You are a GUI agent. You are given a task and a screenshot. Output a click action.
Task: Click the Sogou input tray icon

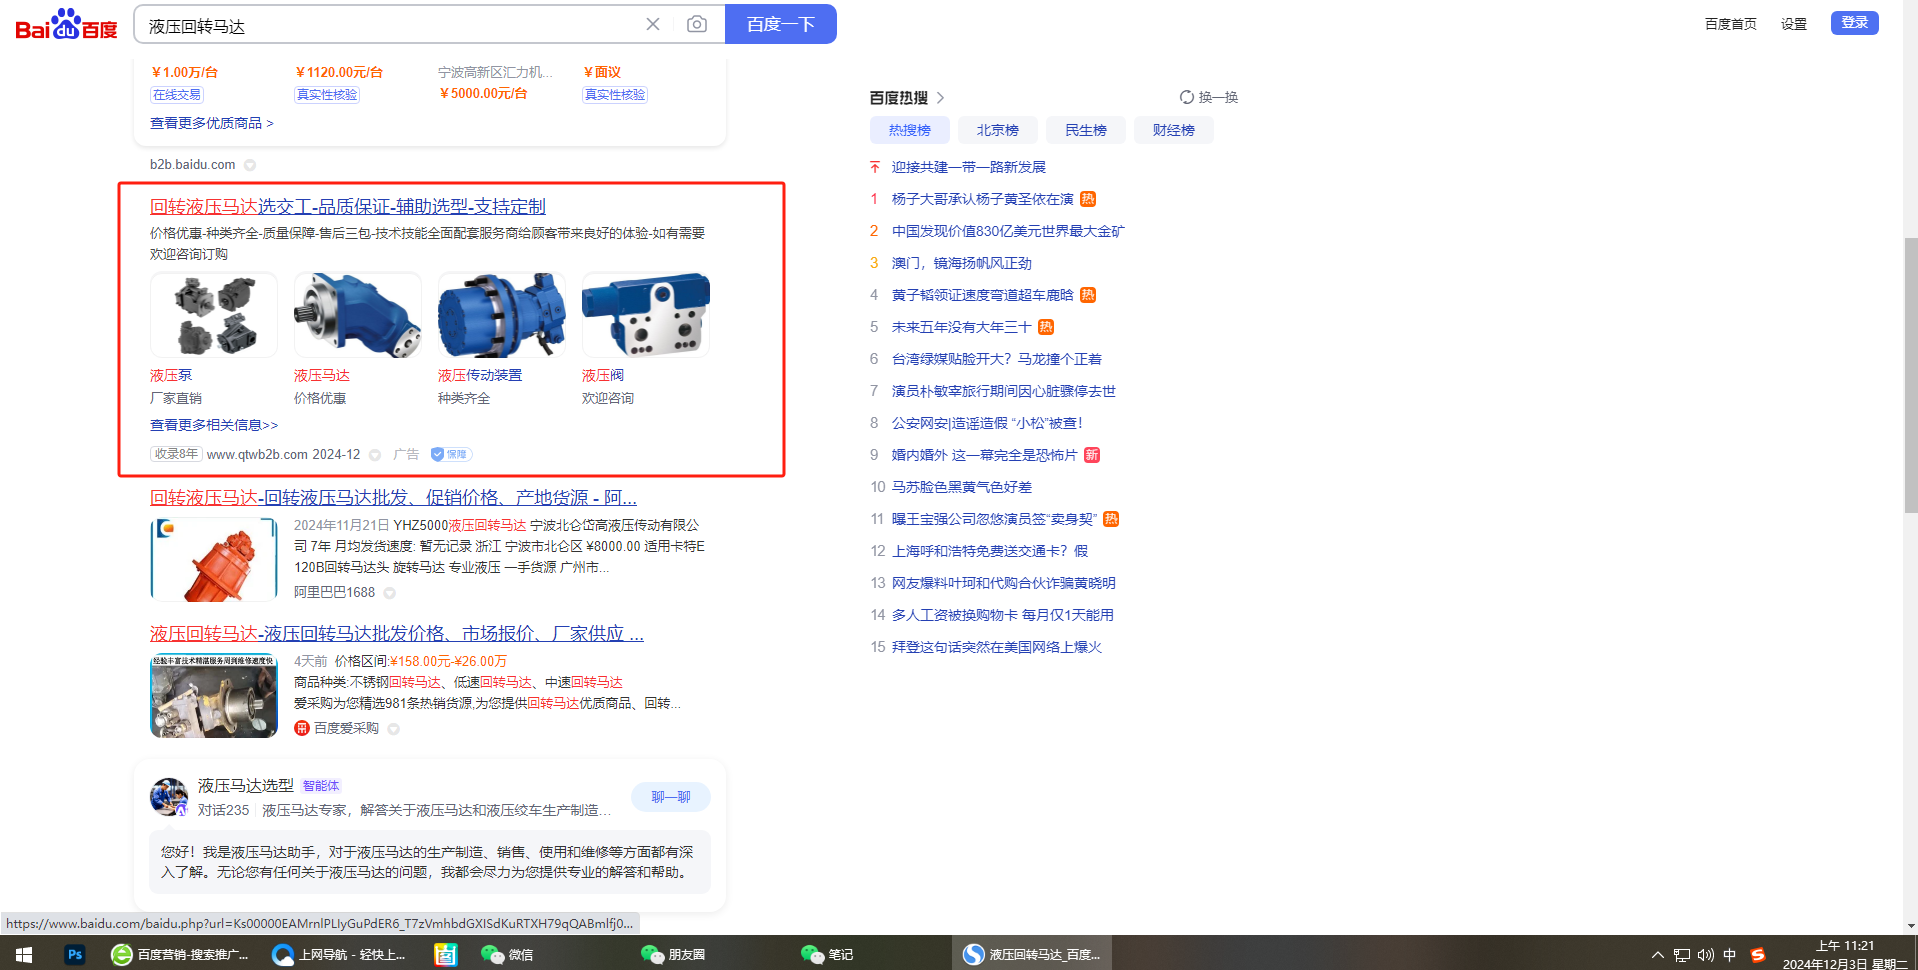click(1757, 955)
